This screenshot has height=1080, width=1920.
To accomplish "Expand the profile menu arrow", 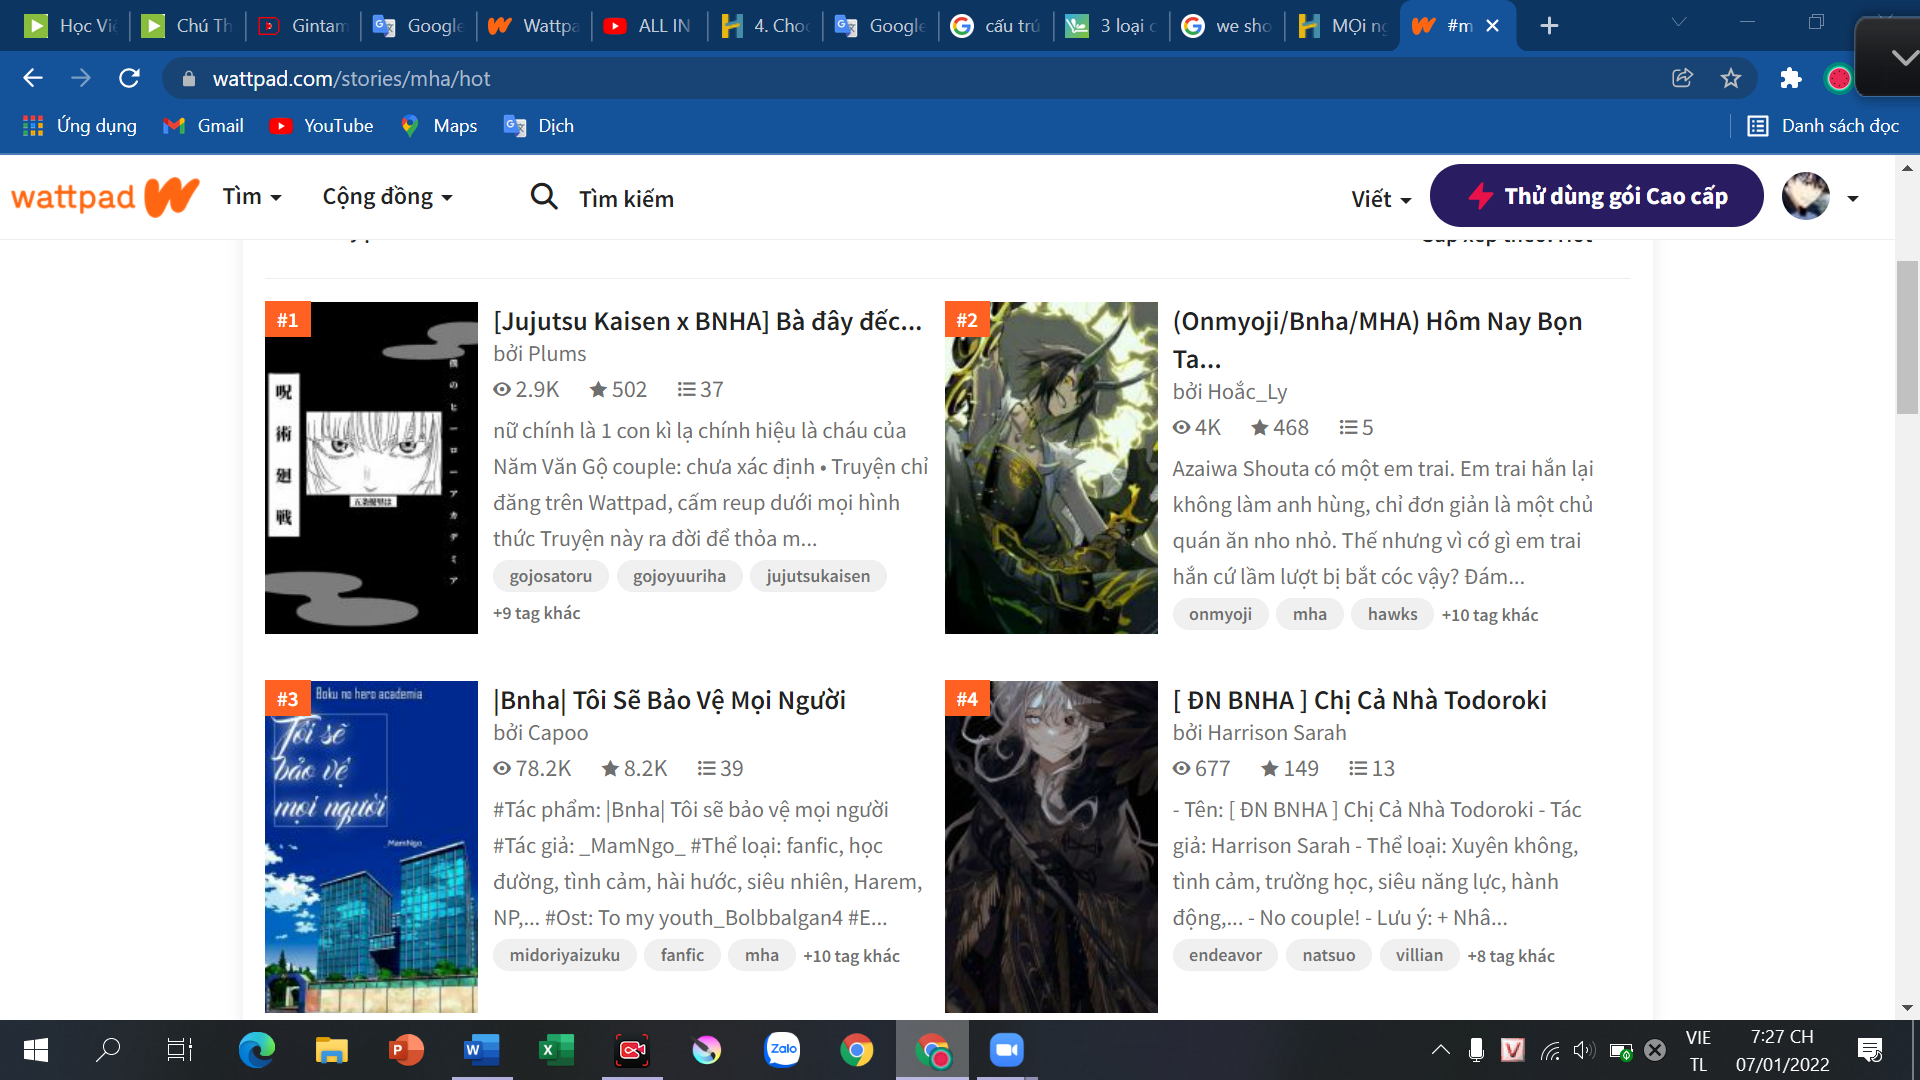I will tap(1853, 198).
